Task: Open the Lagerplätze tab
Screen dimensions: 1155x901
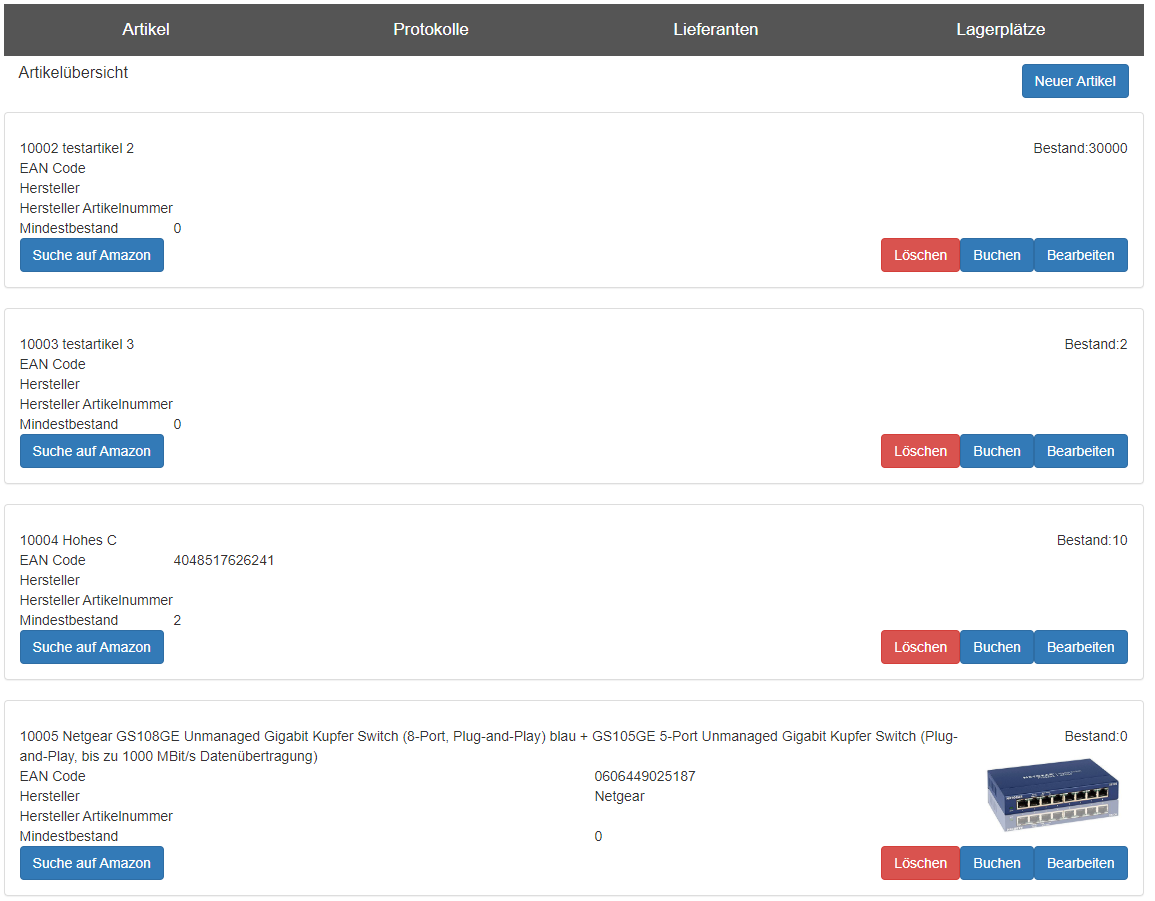Action: (1000, 29)
